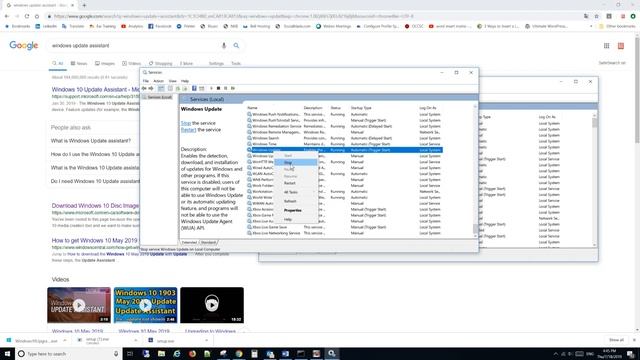Select Restart in the context menu
The height and width of the screenshot is (360, 640).
click(x=296, y=183)
